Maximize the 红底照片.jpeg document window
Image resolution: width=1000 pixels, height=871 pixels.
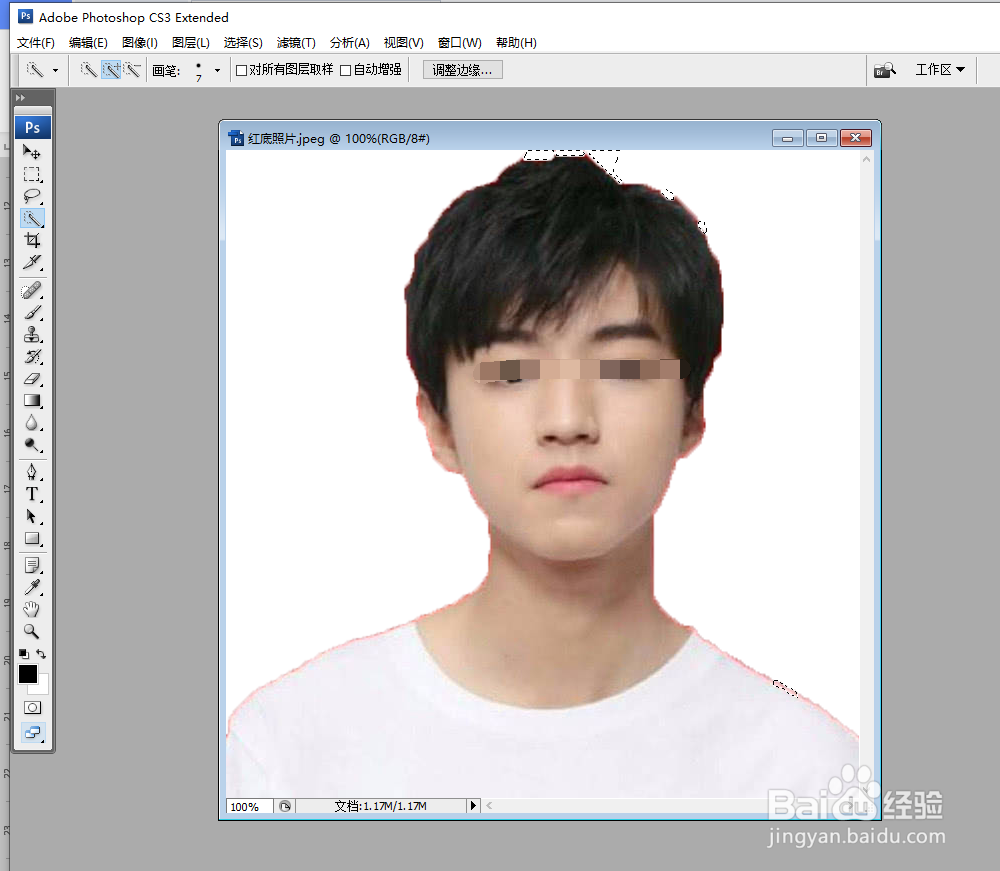point(821,138)
